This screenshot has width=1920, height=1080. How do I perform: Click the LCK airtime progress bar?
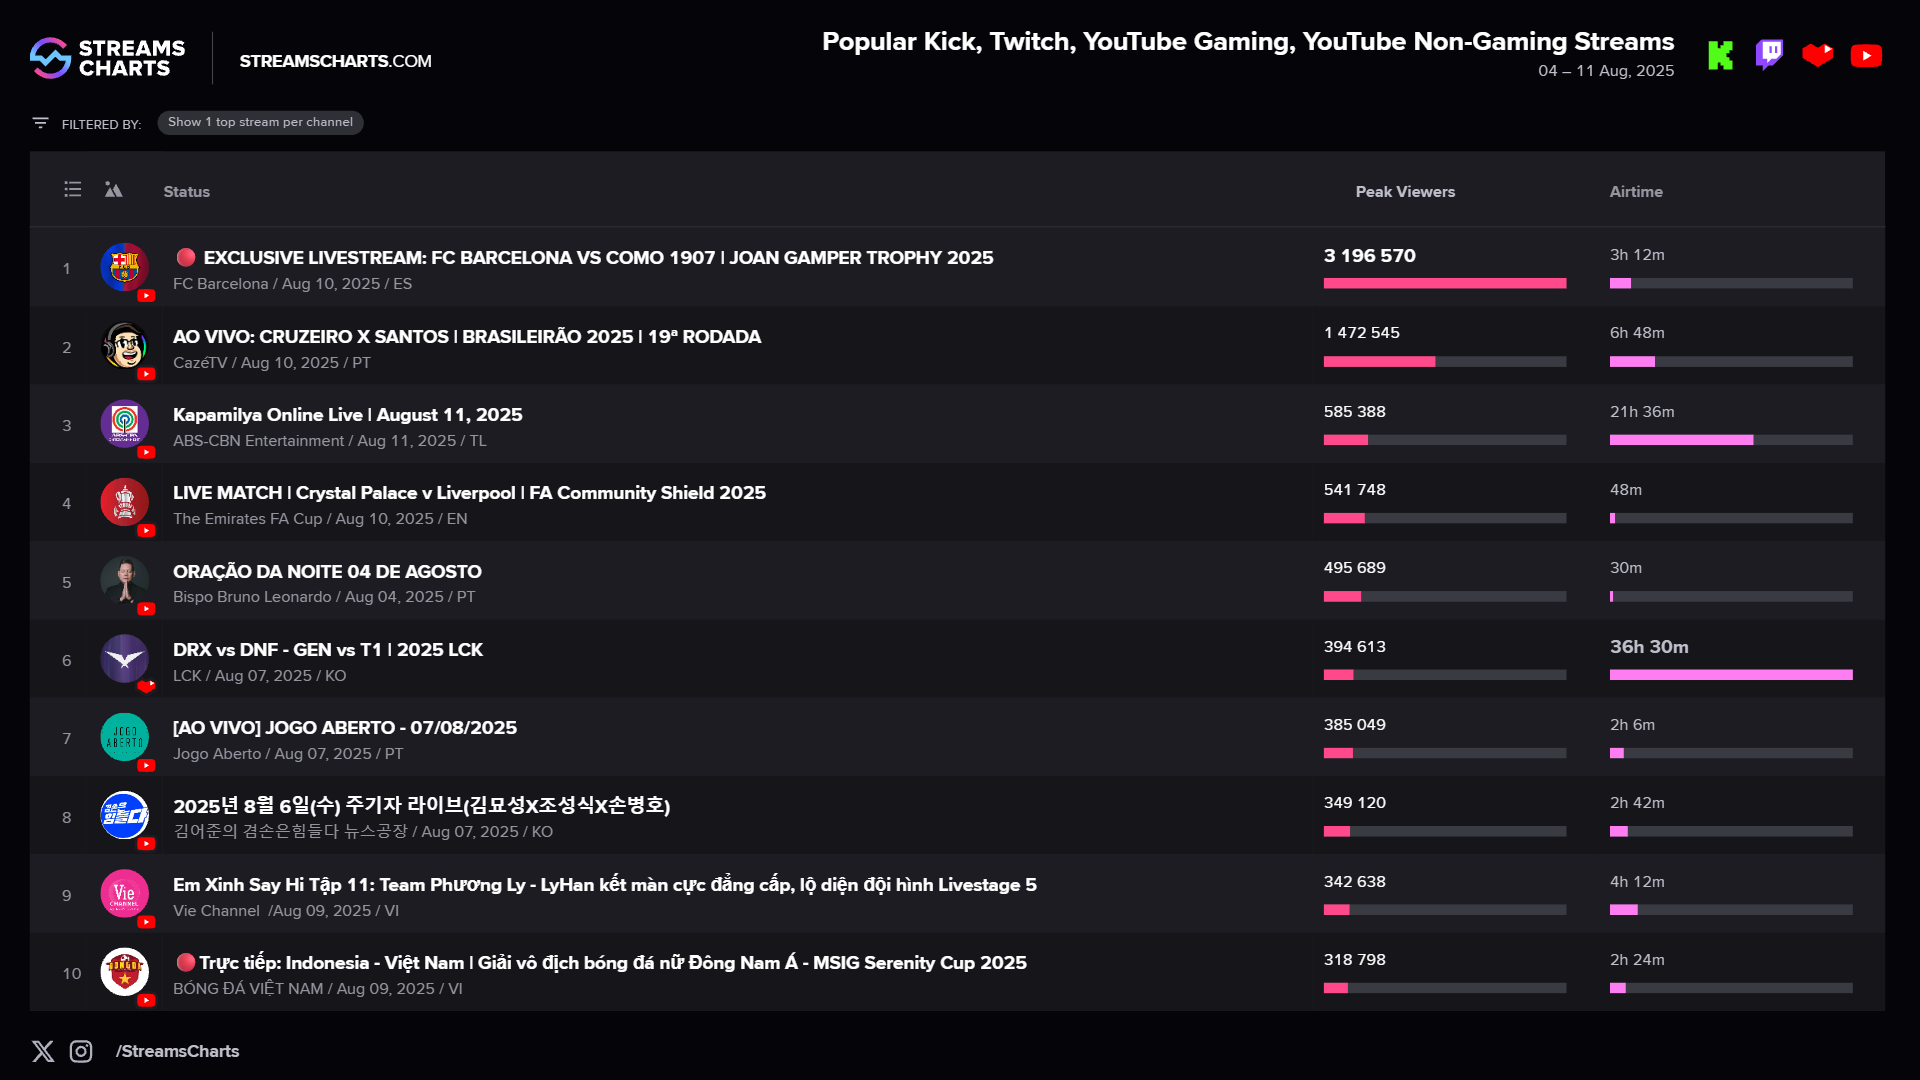(1731, 675)
